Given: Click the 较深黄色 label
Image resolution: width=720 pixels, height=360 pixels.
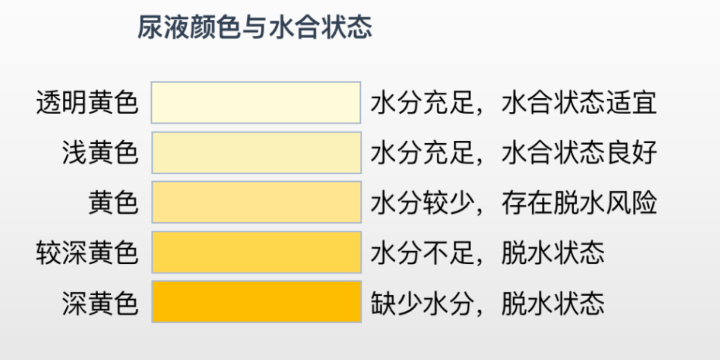Looking at the screenshot, I should 87,253.
